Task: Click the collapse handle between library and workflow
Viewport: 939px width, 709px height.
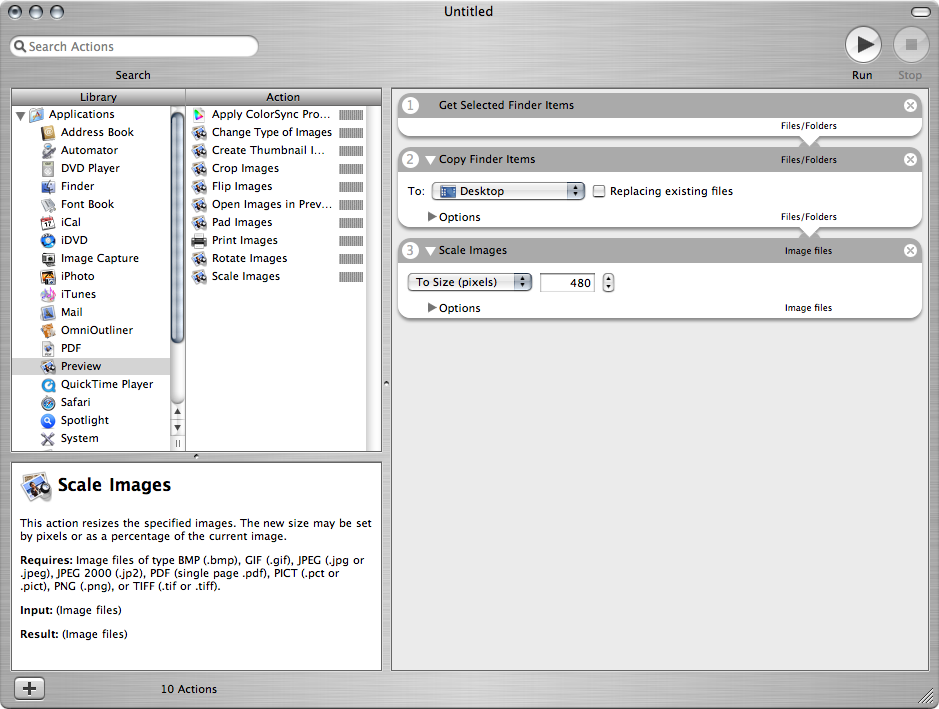Action: 386,383
